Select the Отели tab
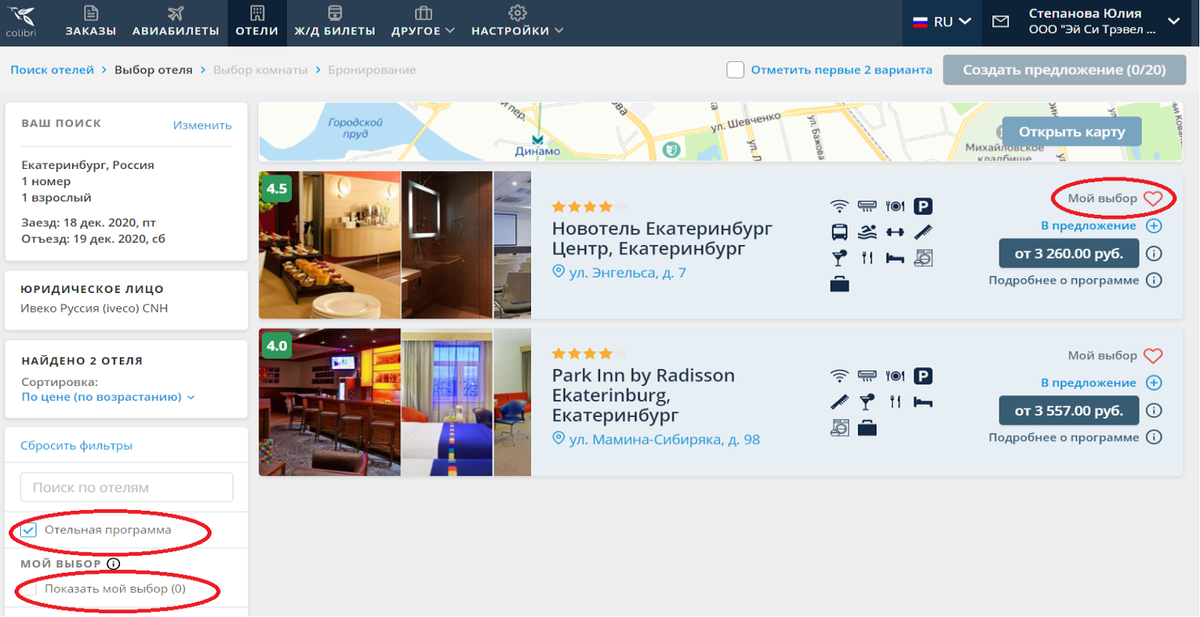The image size is (1200, 617). point(257,22)
